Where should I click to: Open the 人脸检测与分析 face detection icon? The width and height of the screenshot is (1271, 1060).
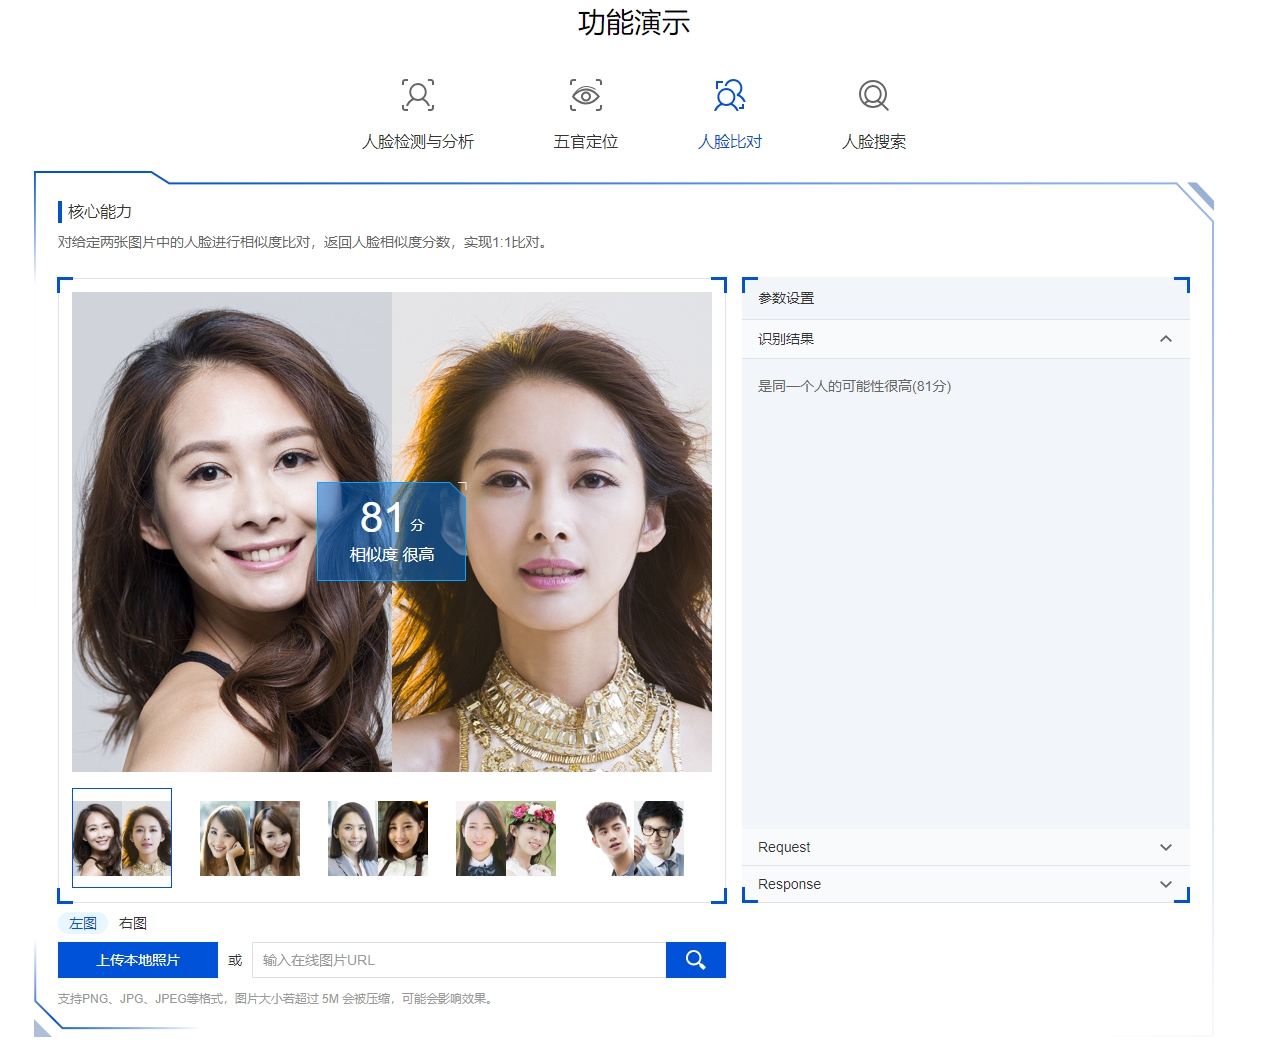pyautogui.click(x=418, y=95)
